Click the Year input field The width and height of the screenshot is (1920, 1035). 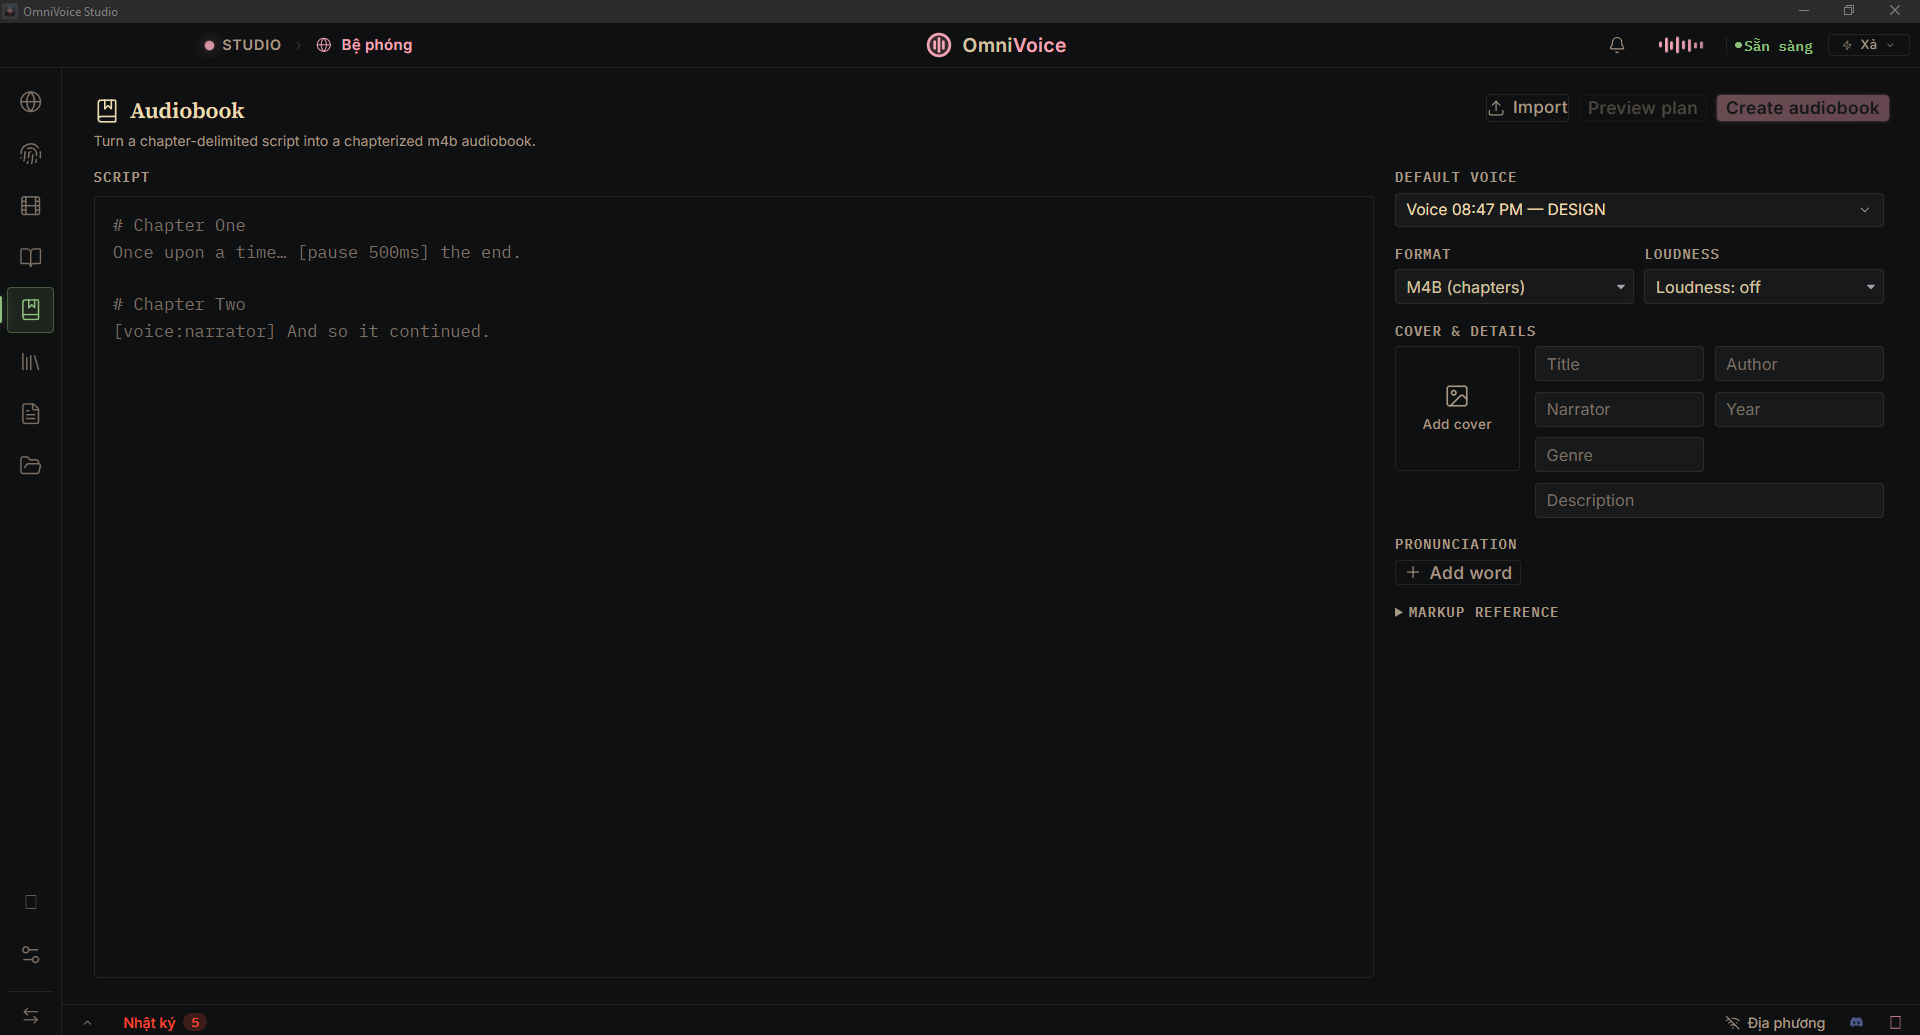click(1799, 409)
